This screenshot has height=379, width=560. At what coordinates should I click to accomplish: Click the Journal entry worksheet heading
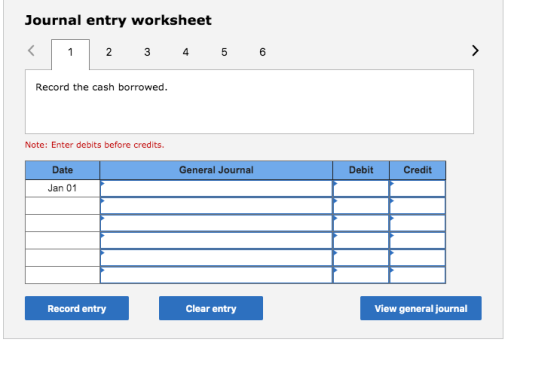click(x=118, y=20)
